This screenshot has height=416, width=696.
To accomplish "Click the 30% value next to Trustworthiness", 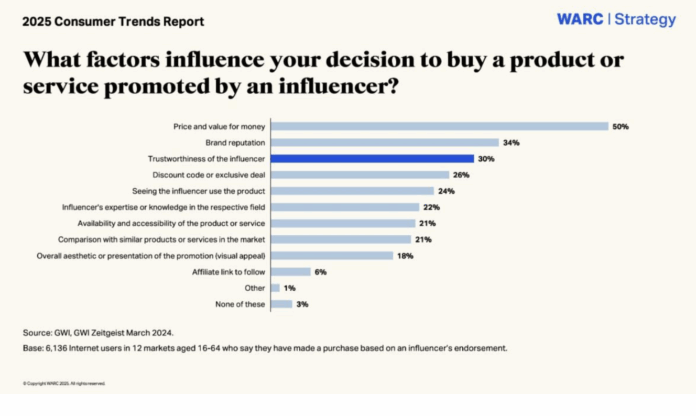I will 485,158.
